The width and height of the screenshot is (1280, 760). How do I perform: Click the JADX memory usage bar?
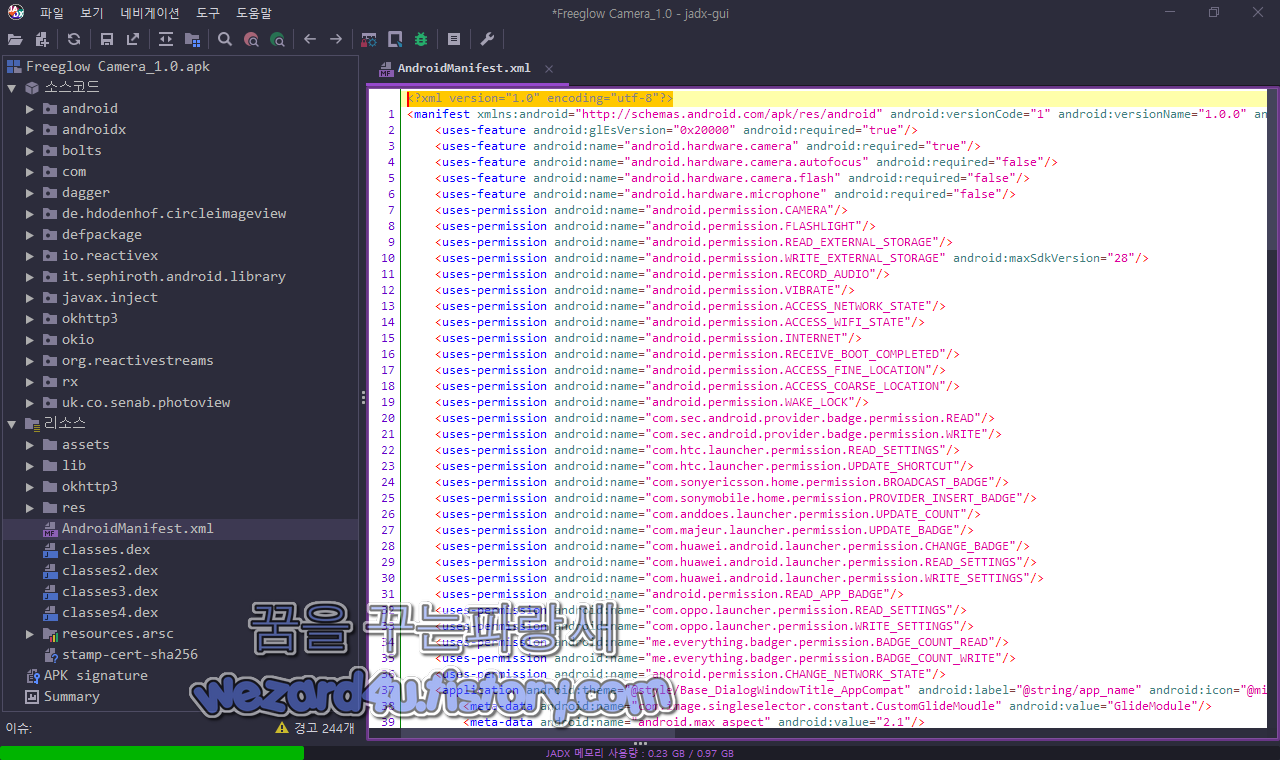(640, 753)
